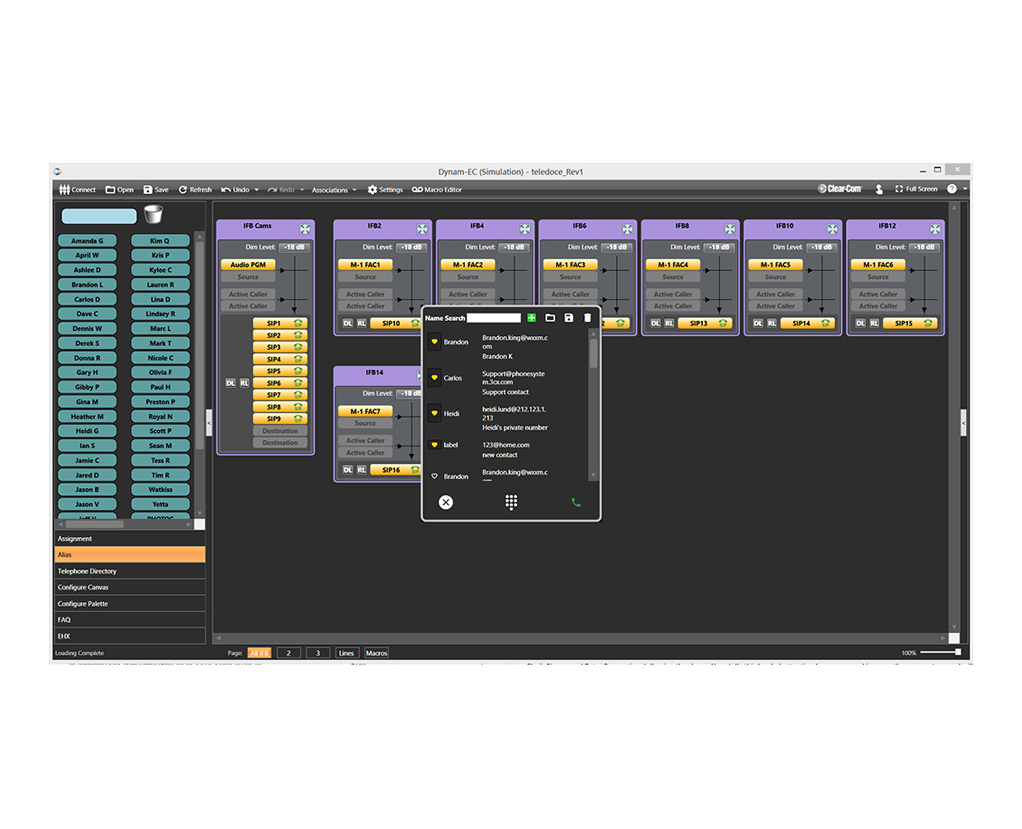This screenshot has height=829, width=1022.
Task: Click the canvas horizontal scrollbar
Action: point(581,638)
